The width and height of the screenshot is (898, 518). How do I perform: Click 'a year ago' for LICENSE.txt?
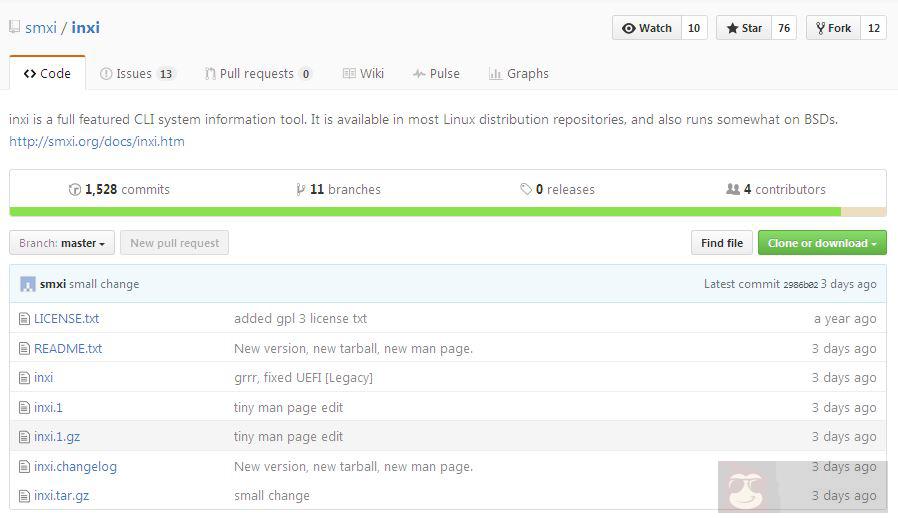845,319
